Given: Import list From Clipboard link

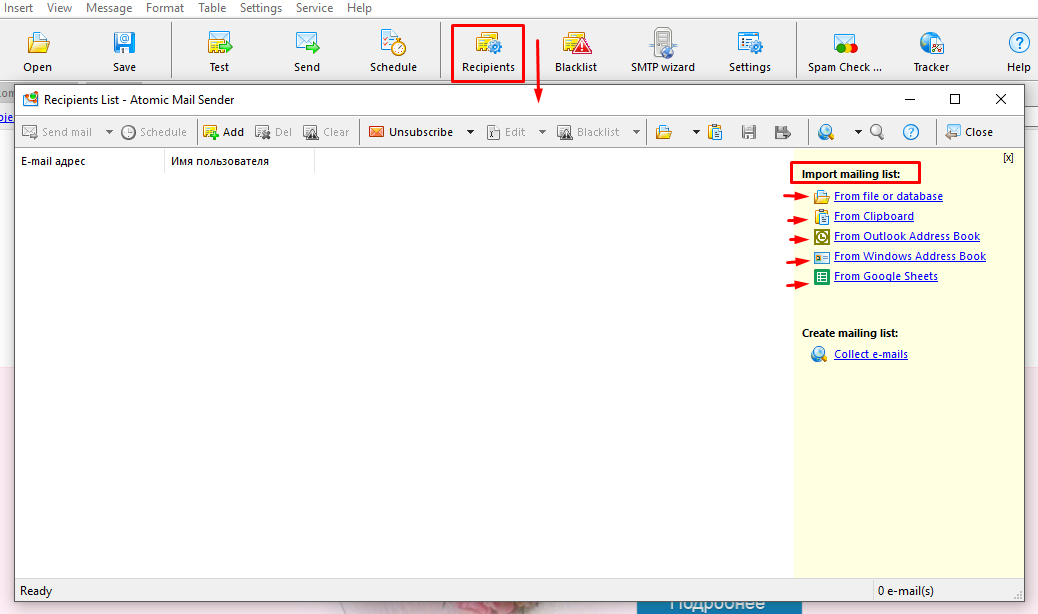Looking at the screenshot, I should (873, 216).
